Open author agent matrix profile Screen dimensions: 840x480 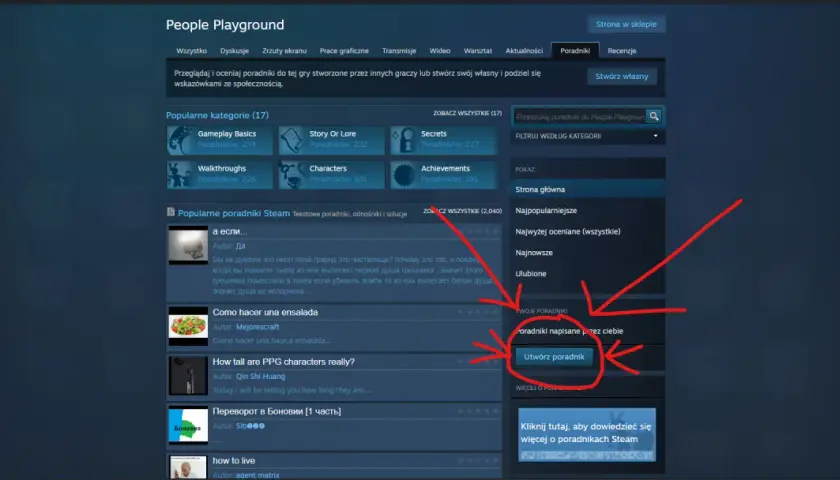click(257, 475)
